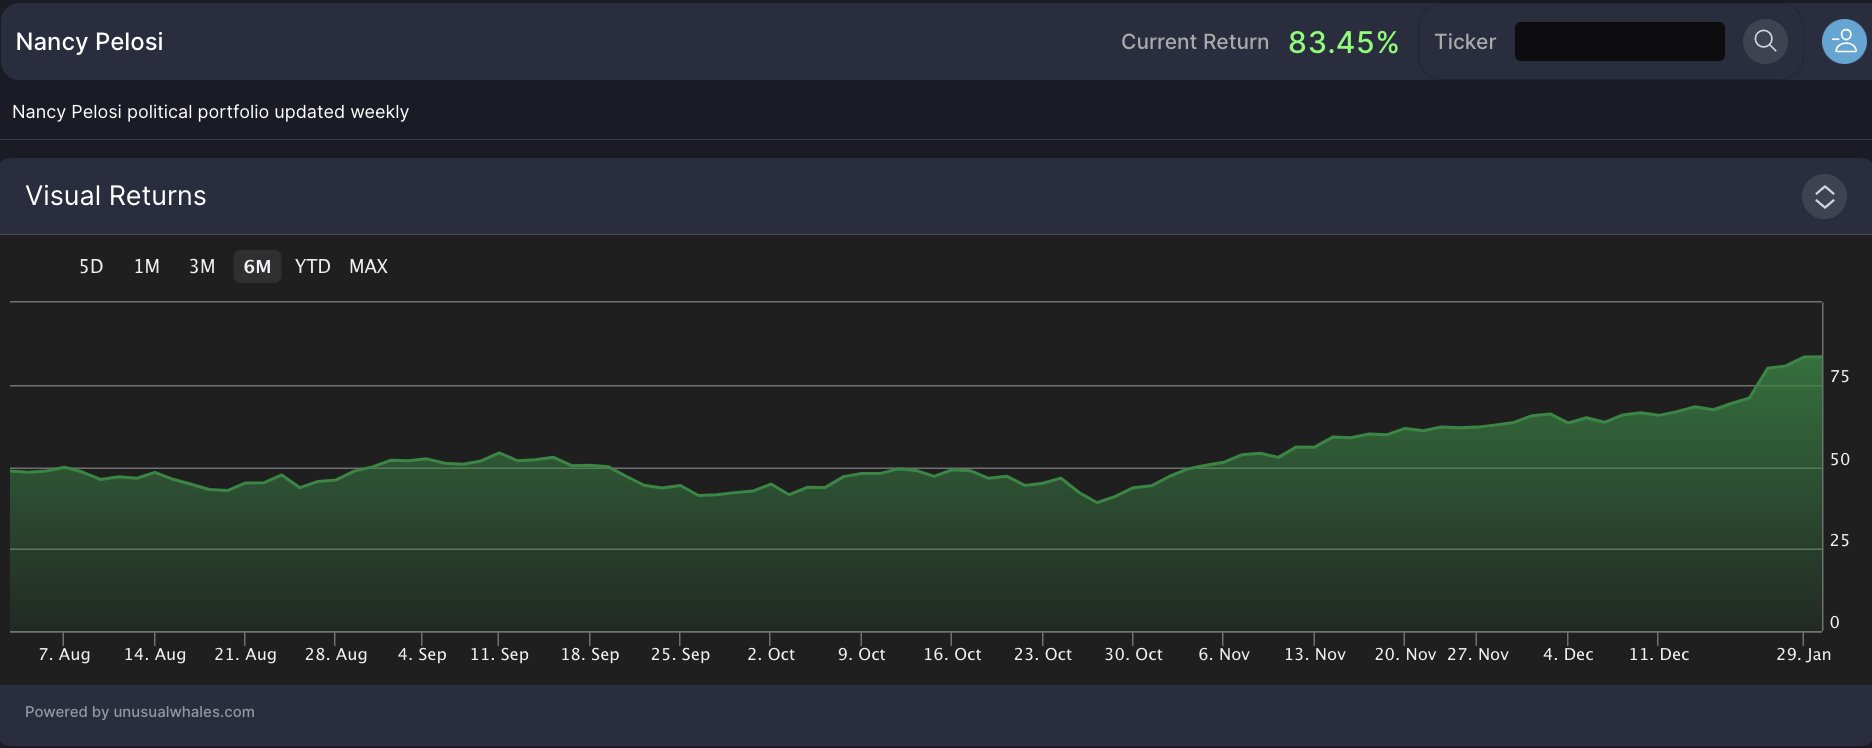This screenshot has width=1872, height=748.
Task: Click the 4. Sep axis label
Action: (422, 654)
